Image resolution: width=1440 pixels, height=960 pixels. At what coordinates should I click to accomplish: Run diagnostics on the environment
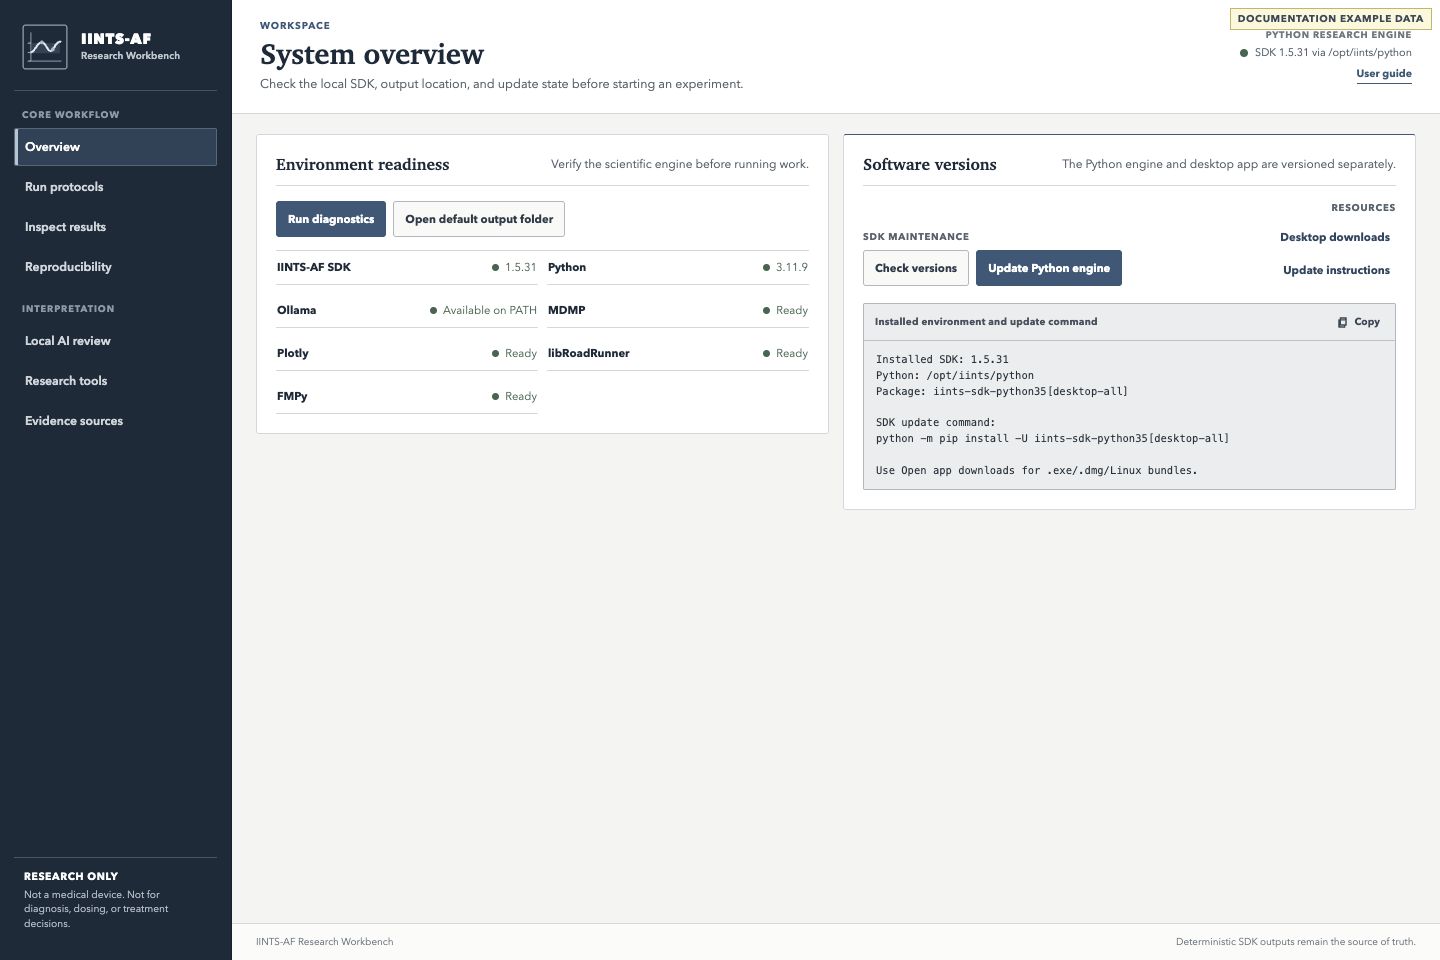pyautogui.click(x=331, y=219)
